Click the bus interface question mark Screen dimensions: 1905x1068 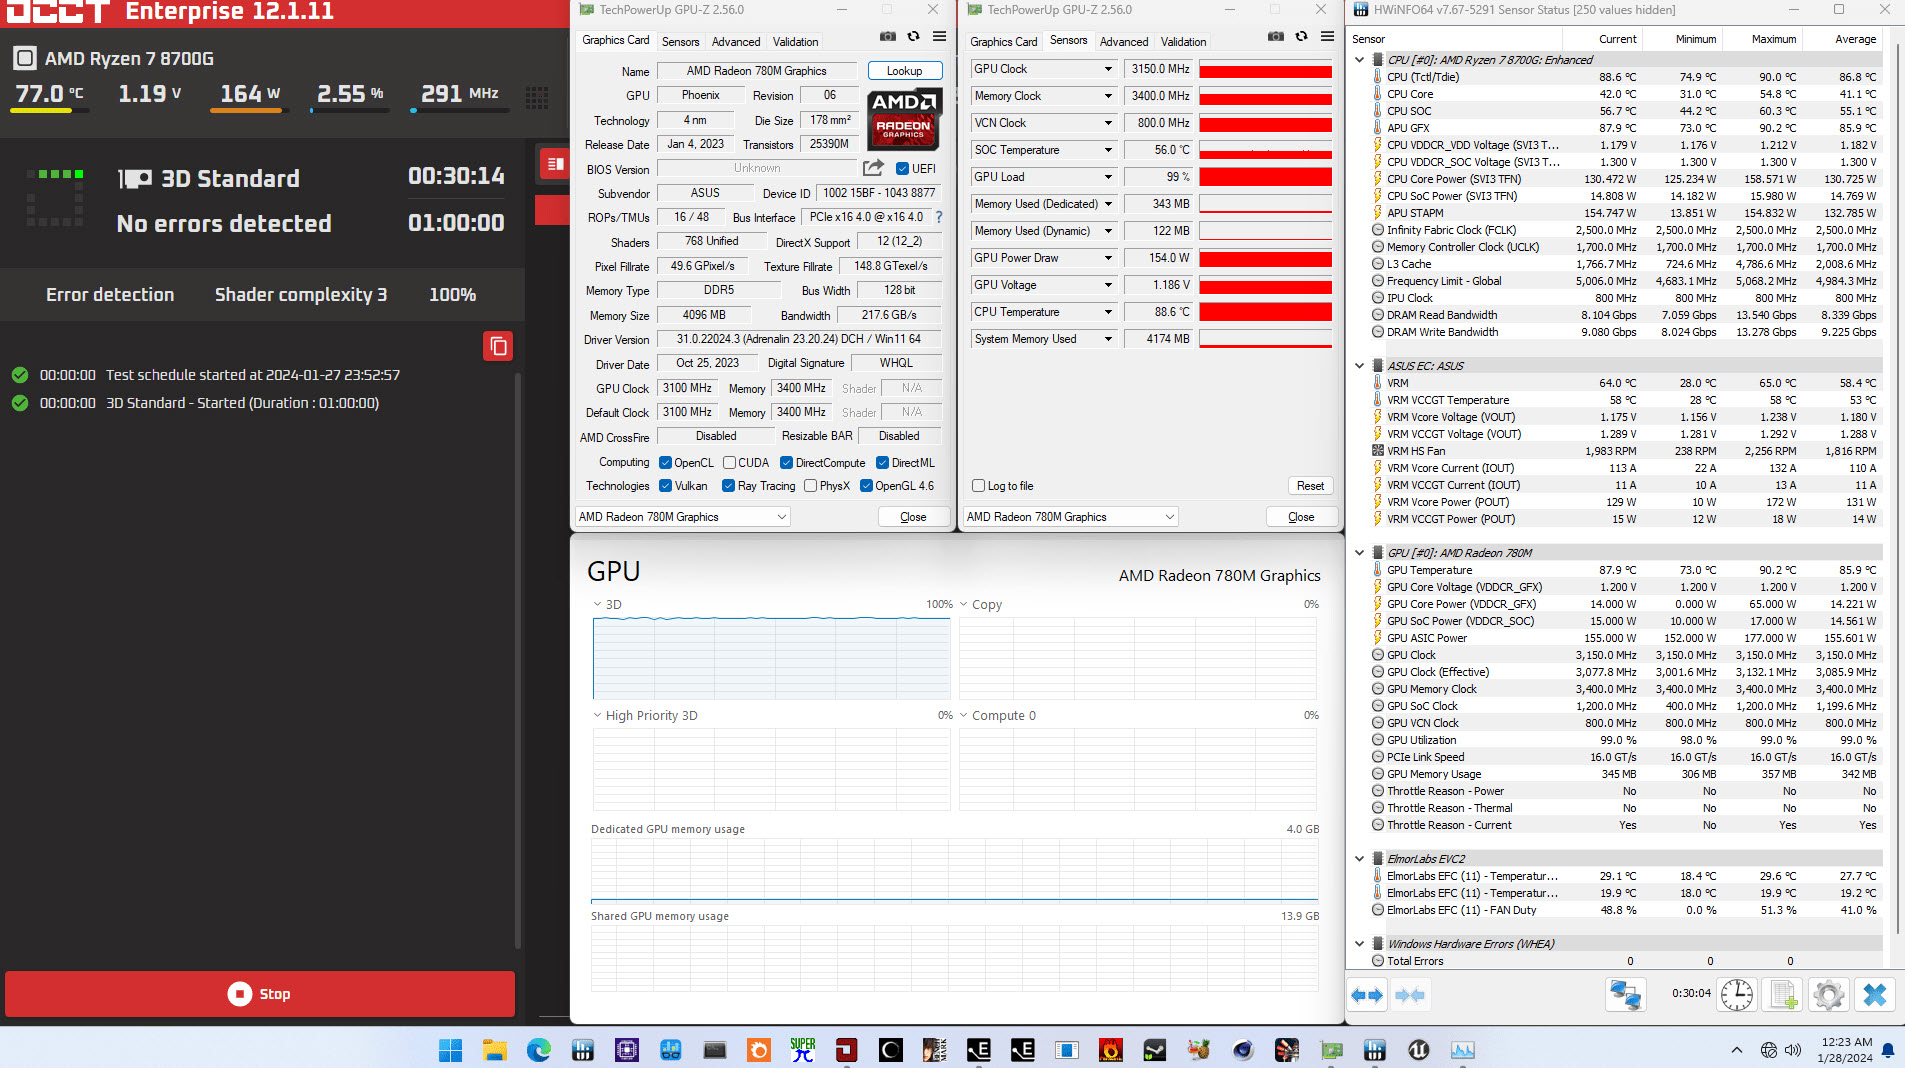click(939, 217)
